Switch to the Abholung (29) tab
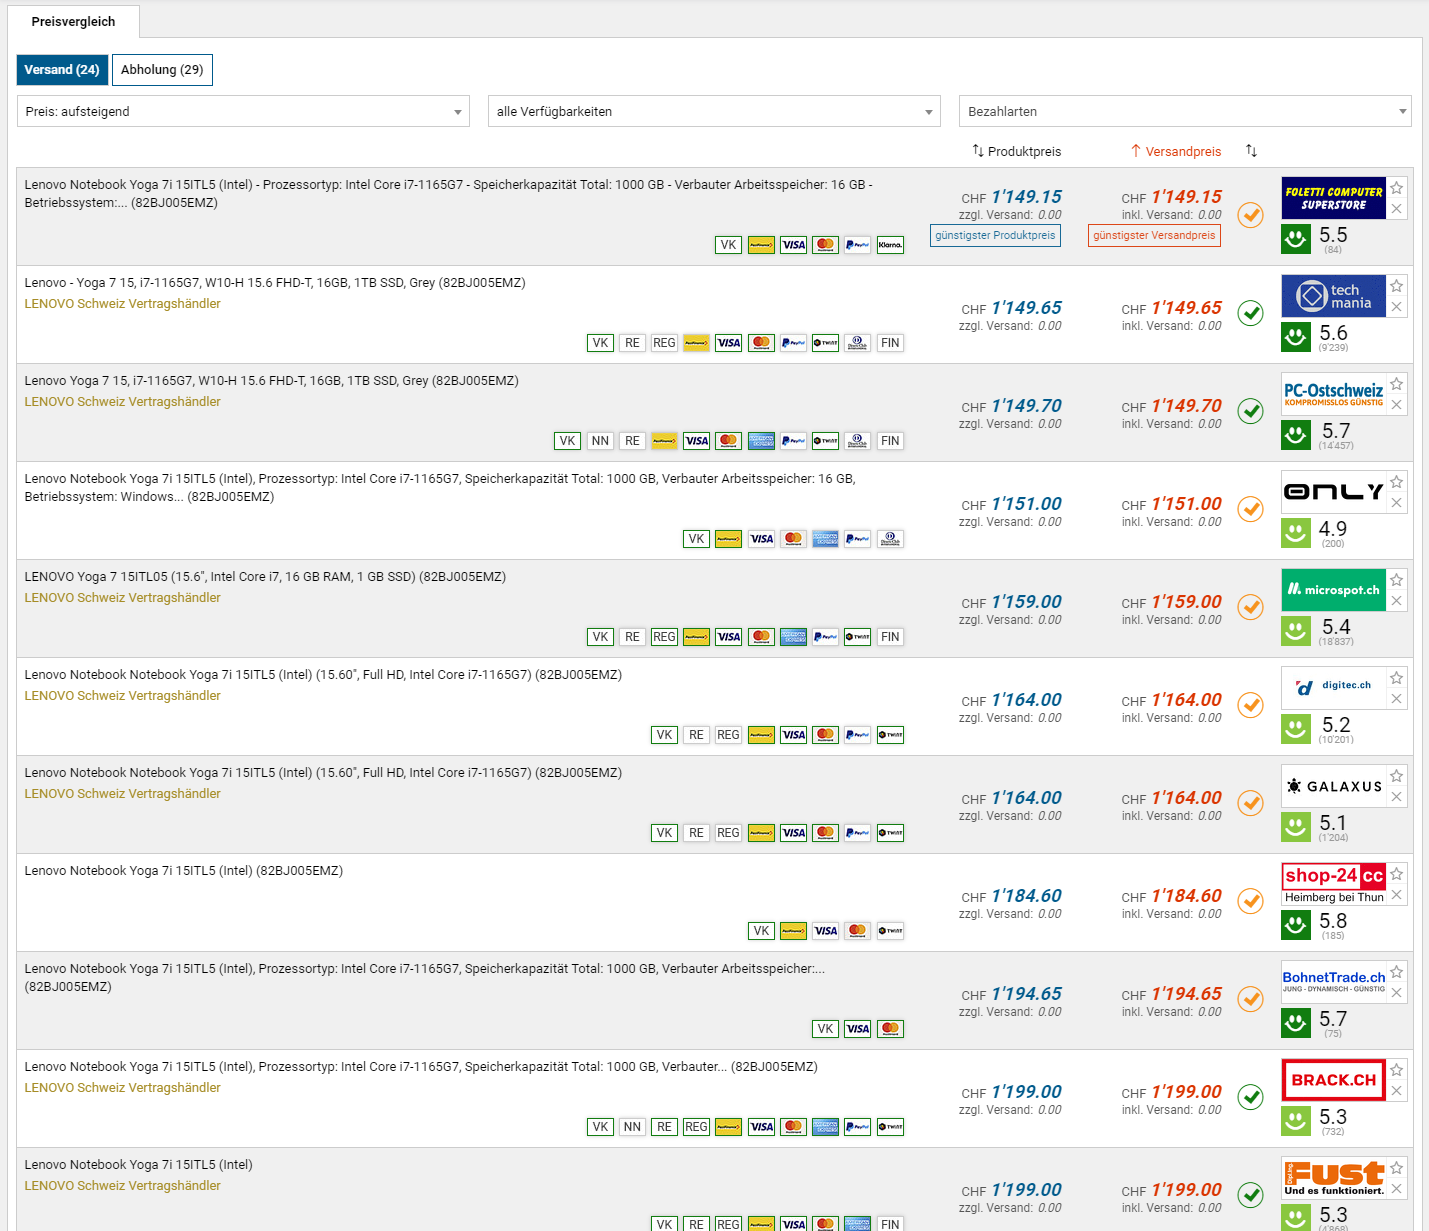The height and width of the screenshot is (1231, 1429). [x=162, y=70]
